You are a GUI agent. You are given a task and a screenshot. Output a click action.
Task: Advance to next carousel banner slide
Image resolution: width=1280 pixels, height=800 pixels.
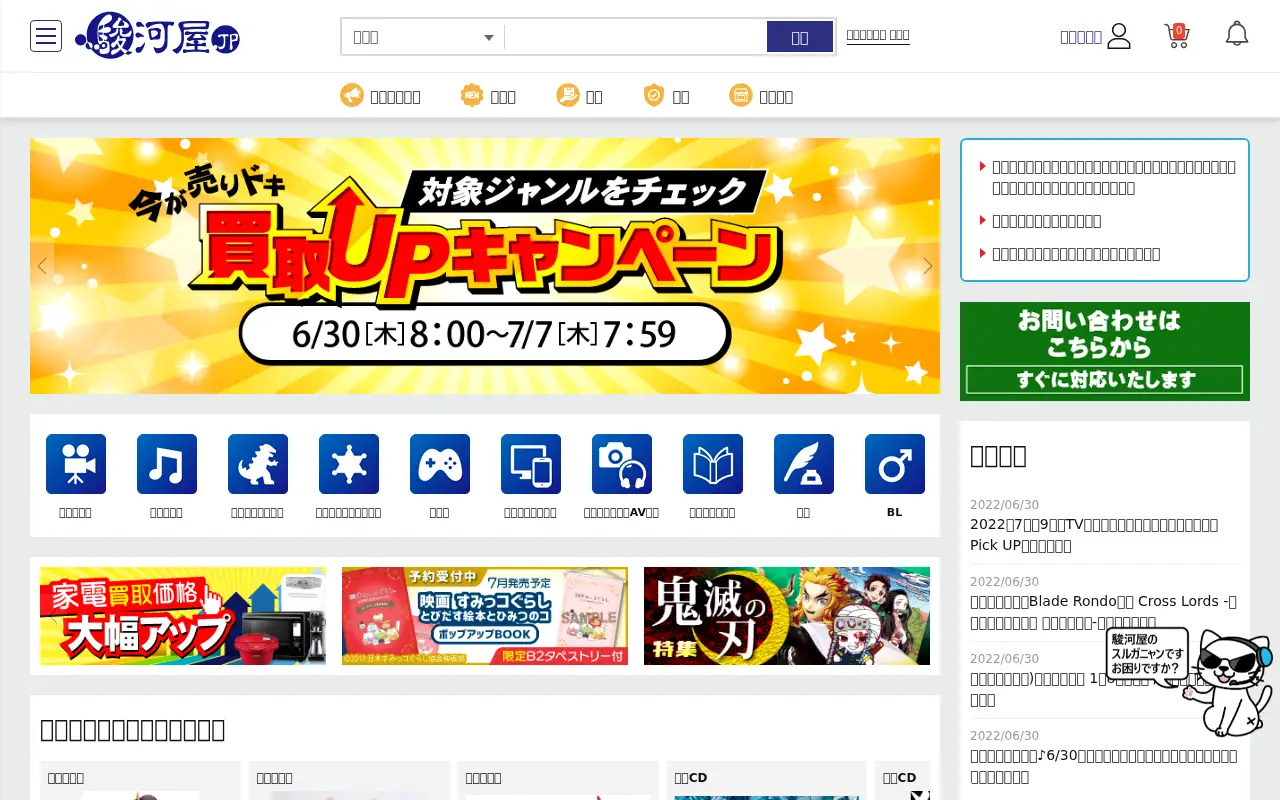tap(927, 266)
